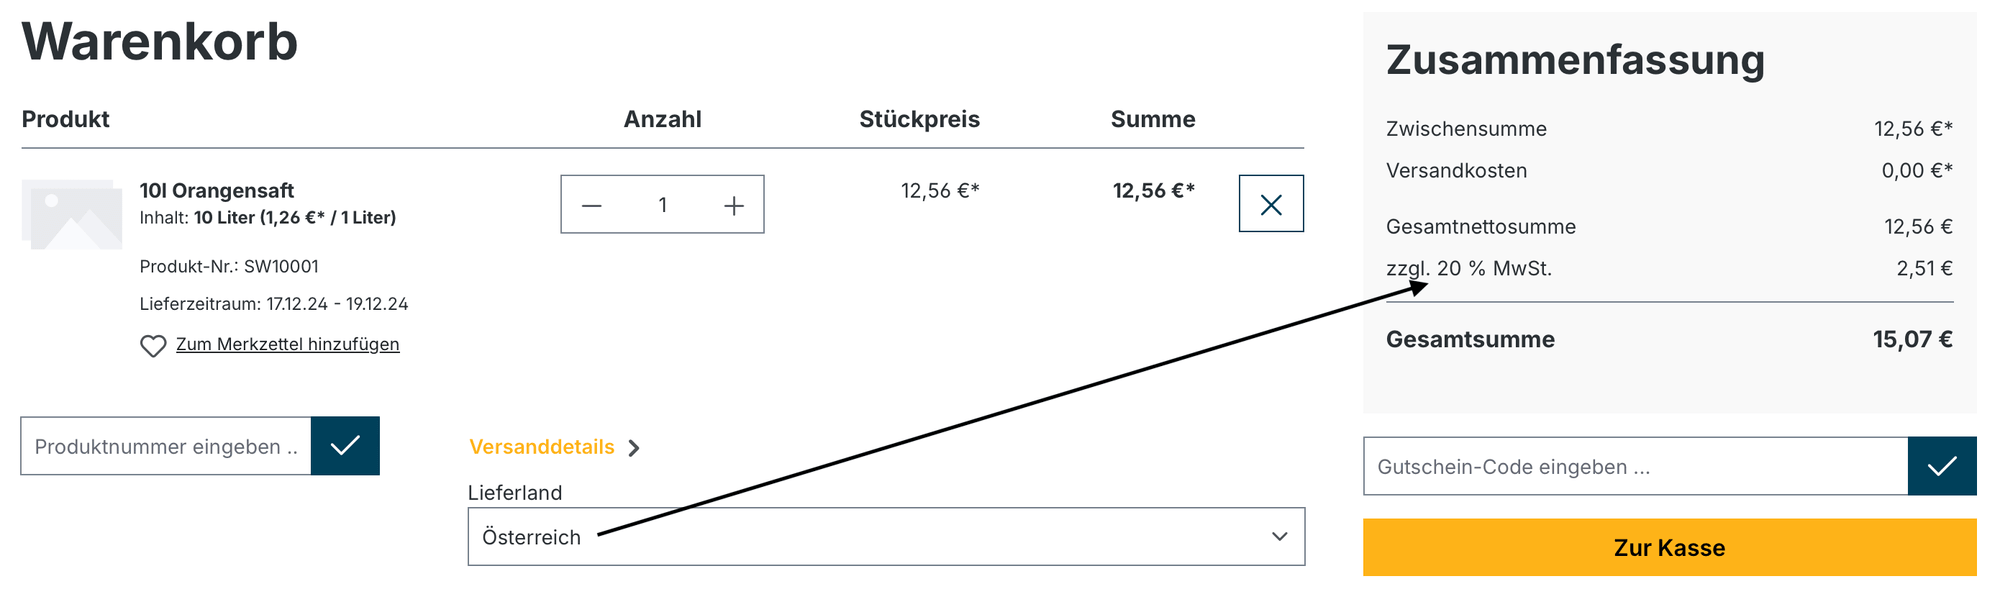This screenshot has width=2000, height=591.
Task: Open the Zusammenfassung panel heading
Action: (x=1573, y=59)
